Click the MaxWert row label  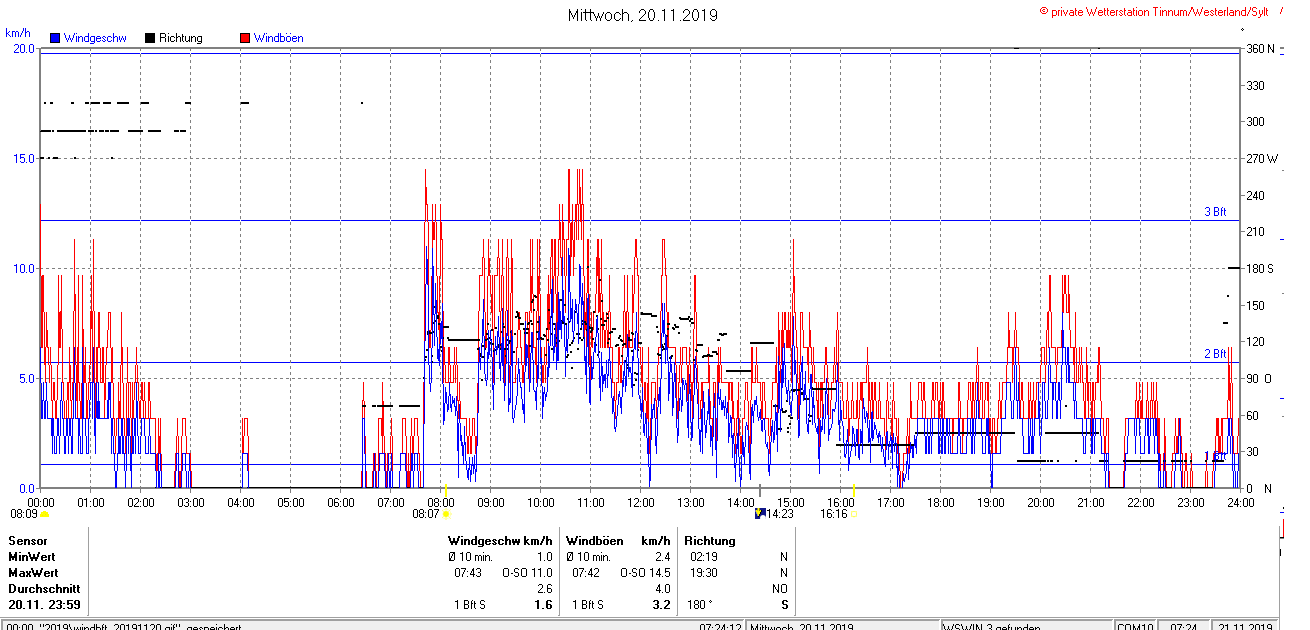coord(33,572)
